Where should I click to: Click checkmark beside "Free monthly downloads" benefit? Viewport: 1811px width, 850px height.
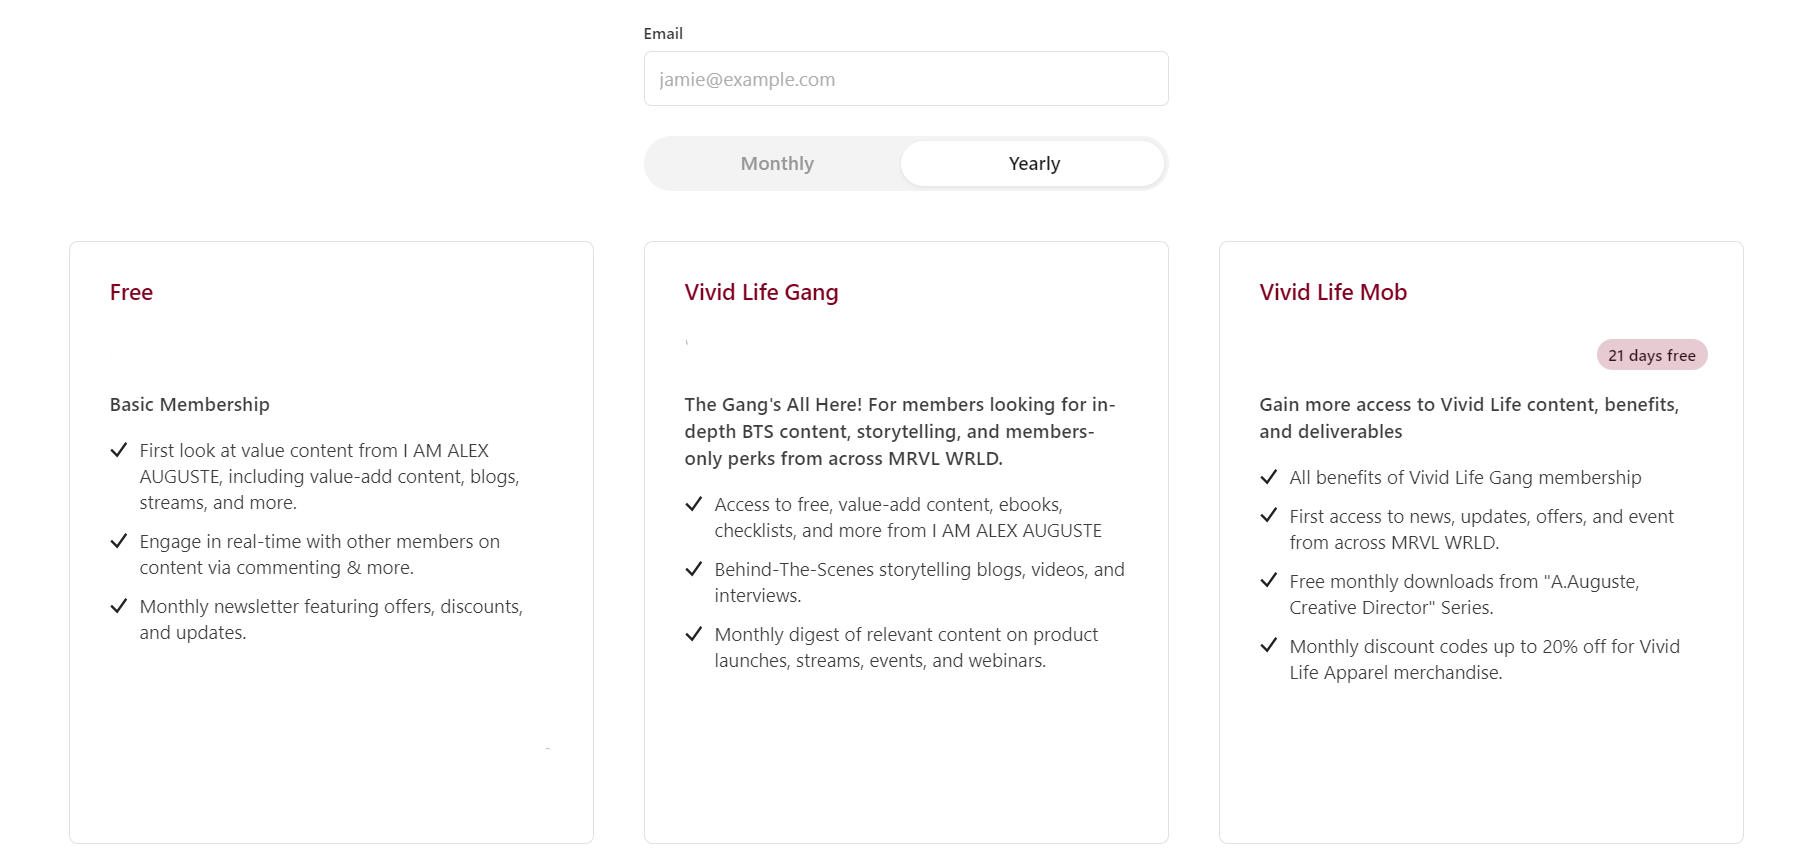tap(1269, 581)
